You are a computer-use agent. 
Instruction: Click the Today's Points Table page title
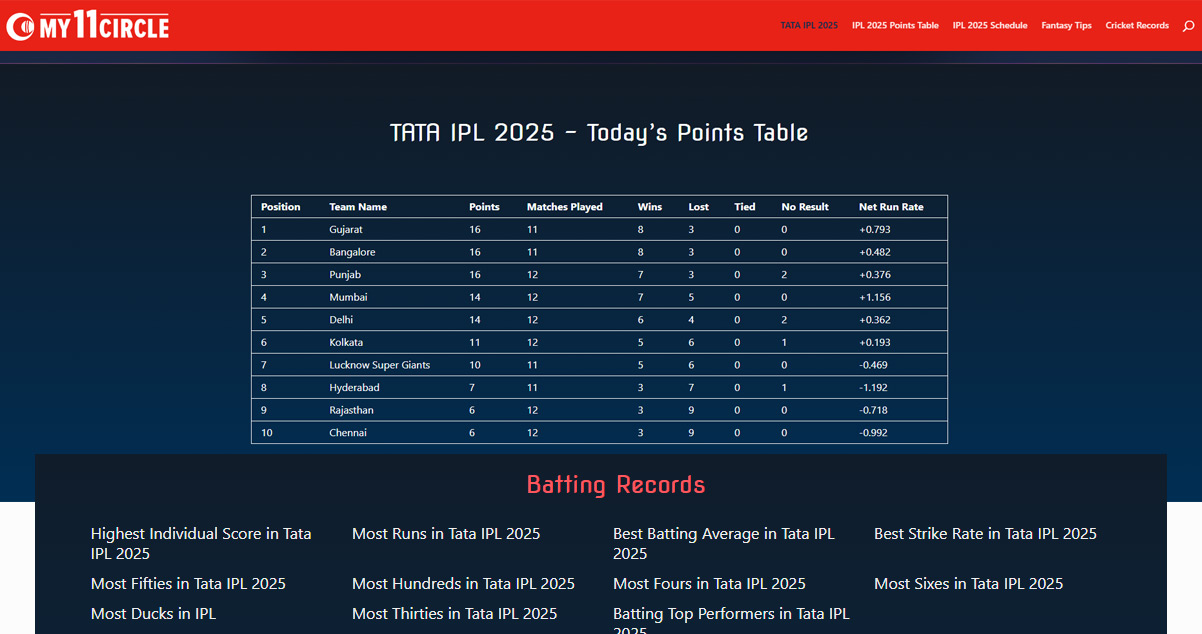[x=599, y=132]
